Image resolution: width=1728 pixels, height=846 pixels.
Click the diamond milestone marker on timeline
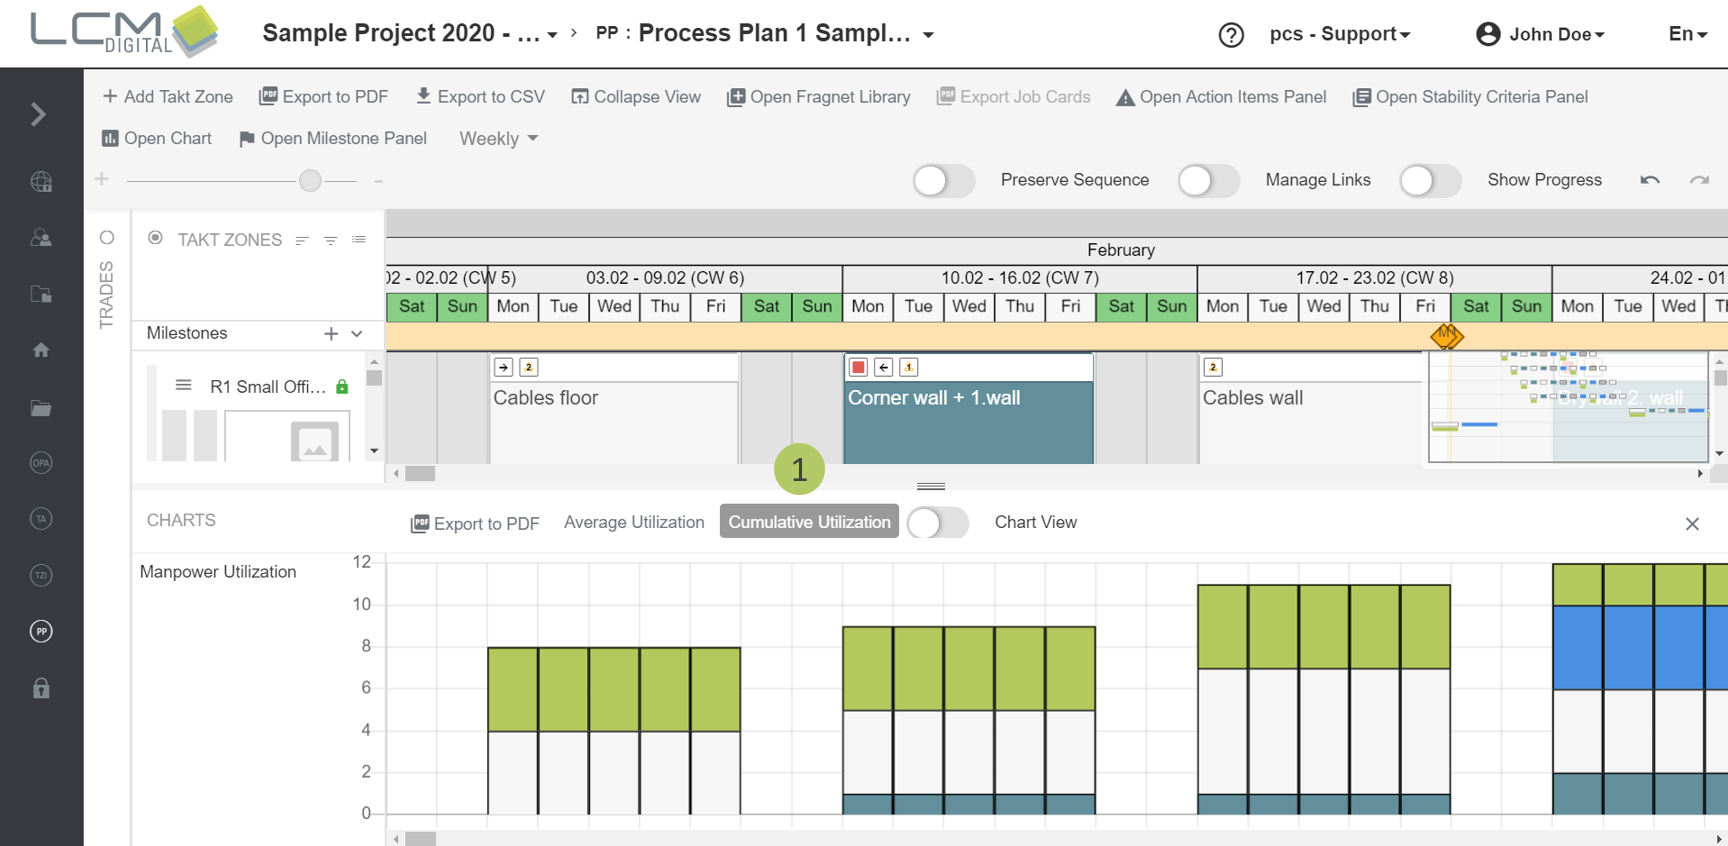1446,336
